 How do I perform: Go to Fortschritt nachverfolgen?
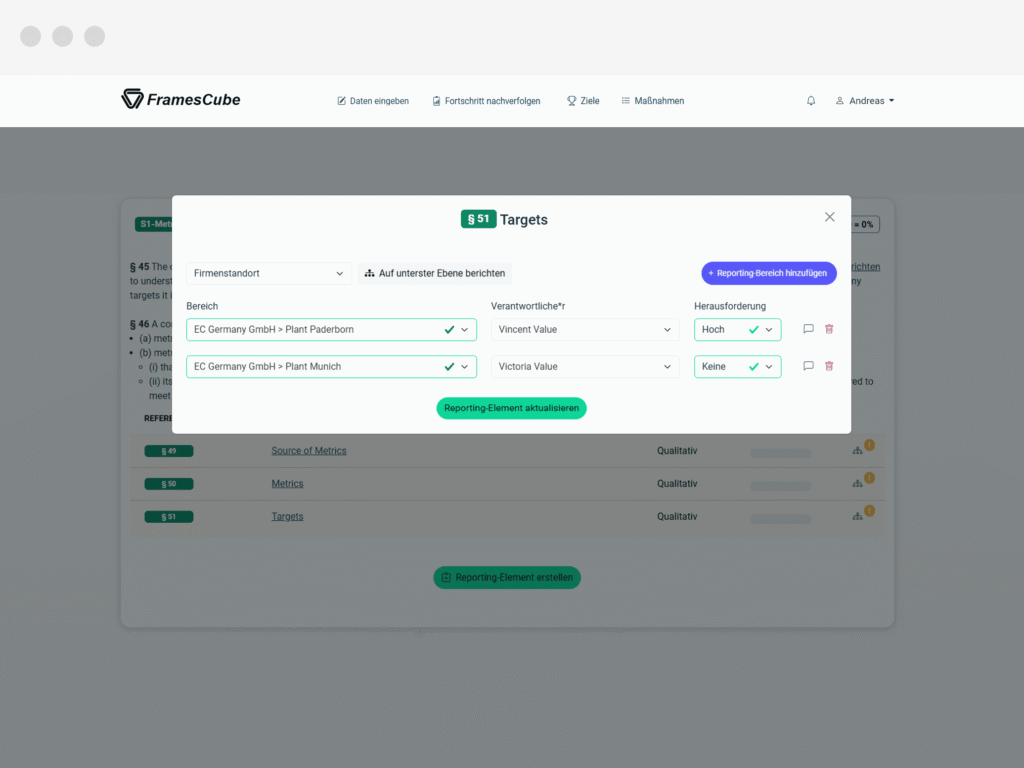pos(487,101)
